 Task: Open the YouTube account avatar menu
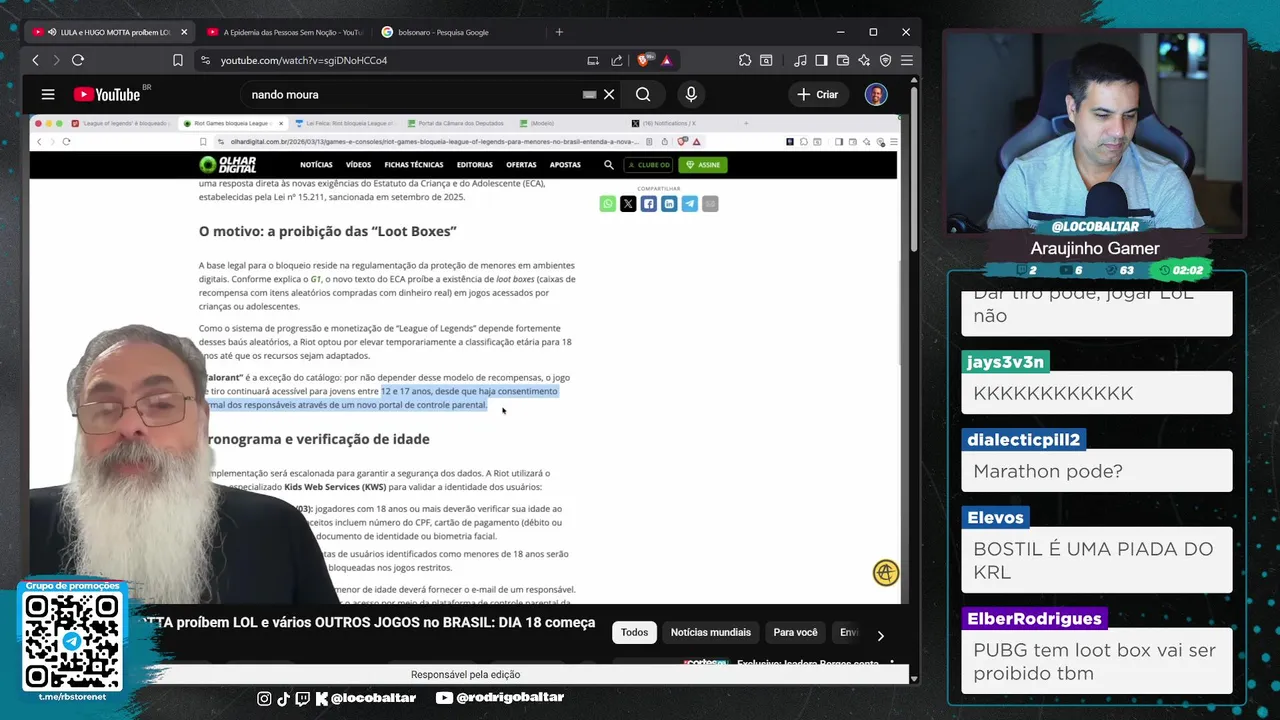click(x=876, y=94)
